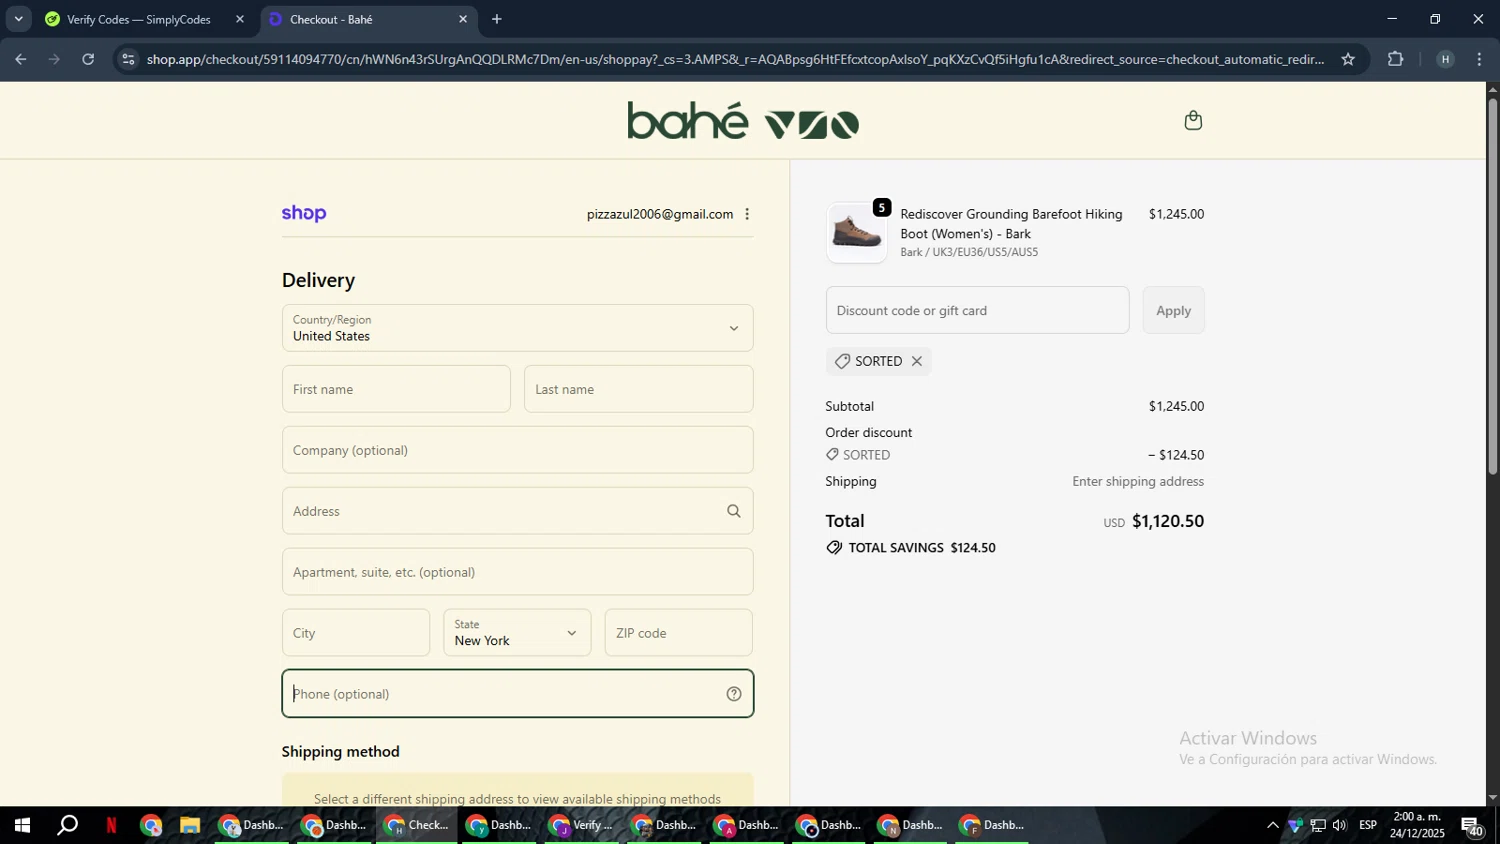This screenshot has height=844, width=1500.
Task: Click the Rediscover Grounding Barefoot Hiking Boot title
Action: click(1011, 224)
